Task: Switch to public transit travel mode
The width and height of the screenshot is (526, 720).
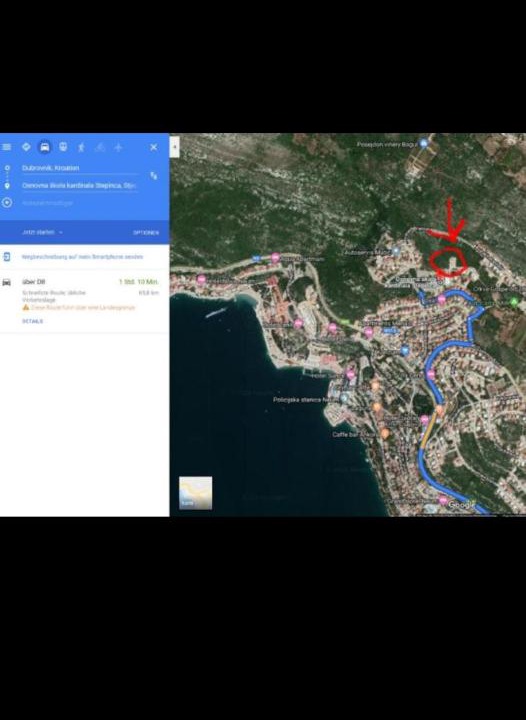Action: click(x=63, y=147)
